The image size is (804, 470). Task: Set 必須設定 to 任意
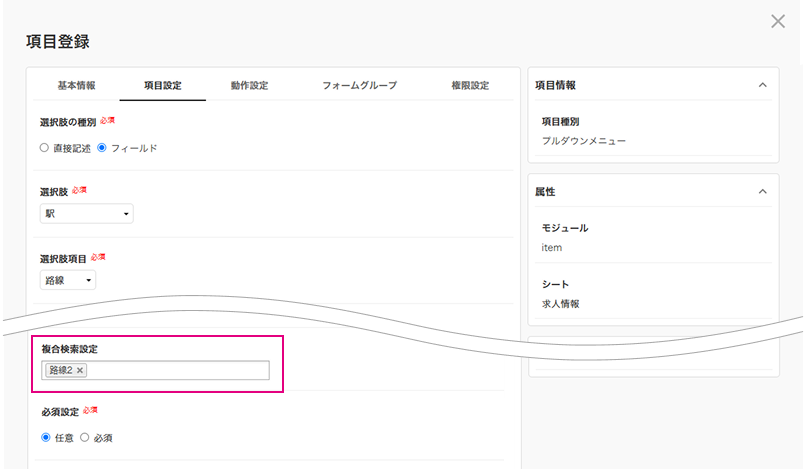point(46,437)
